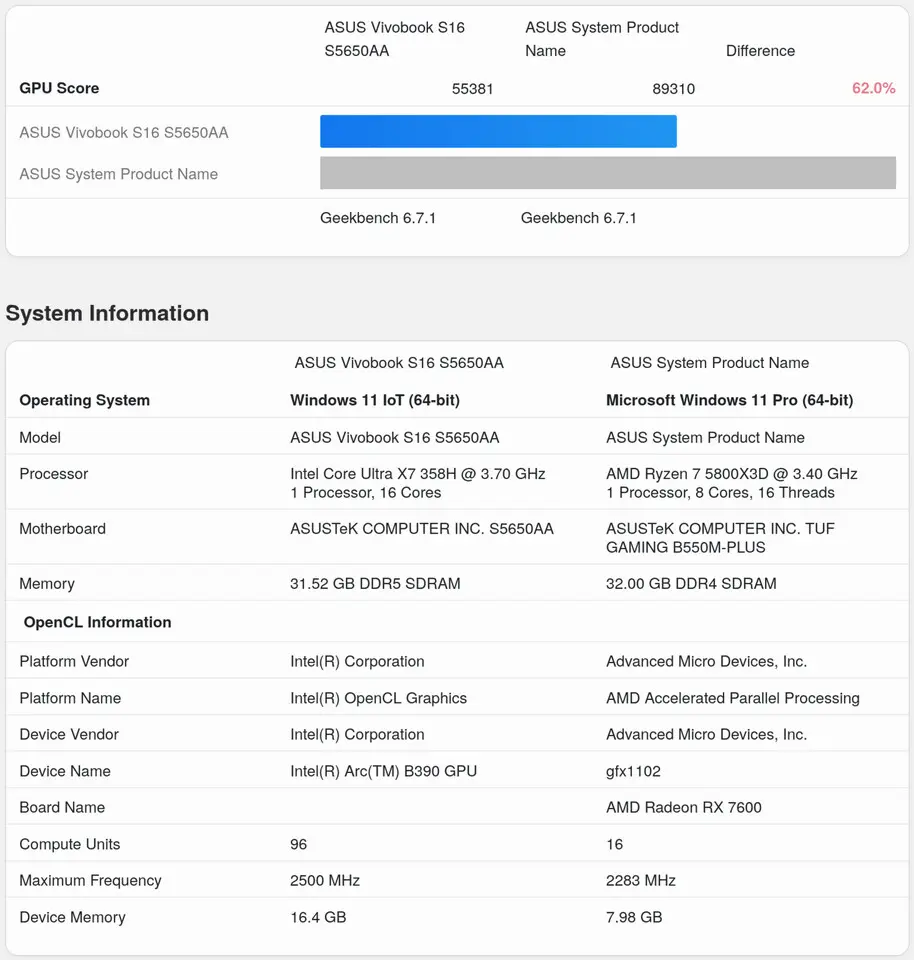This screenshot has height=960, width=914.
Task: Click the 62.0% difference value
Action: 874,88
